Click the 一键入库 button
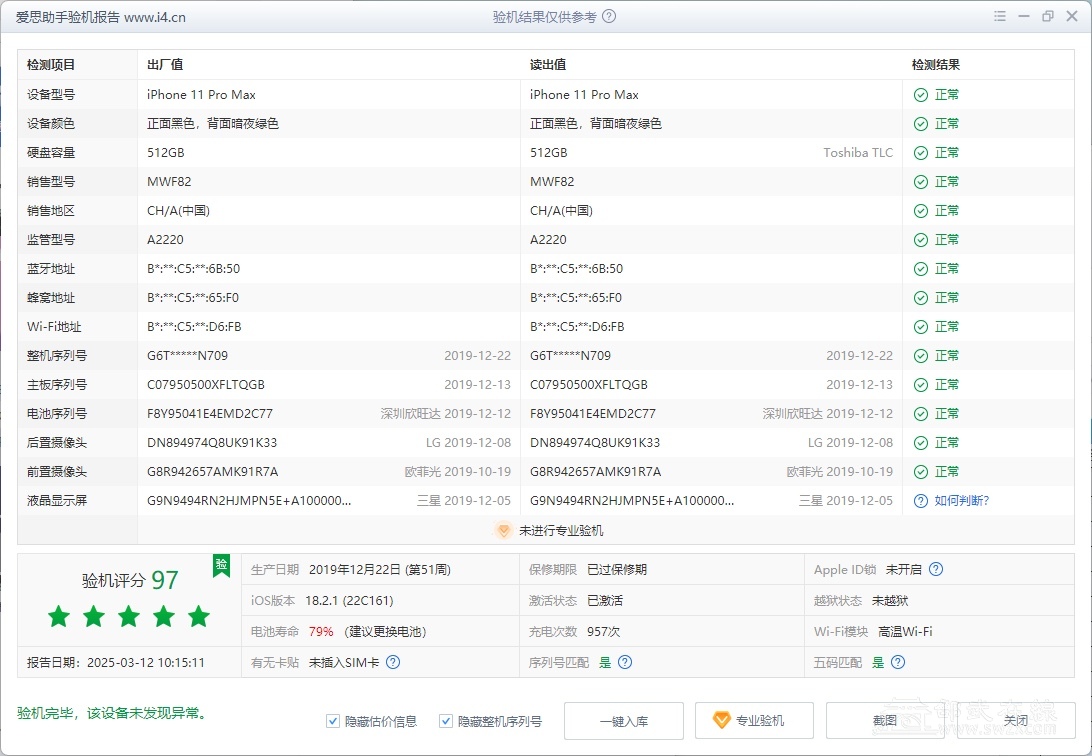 (624, 721)
